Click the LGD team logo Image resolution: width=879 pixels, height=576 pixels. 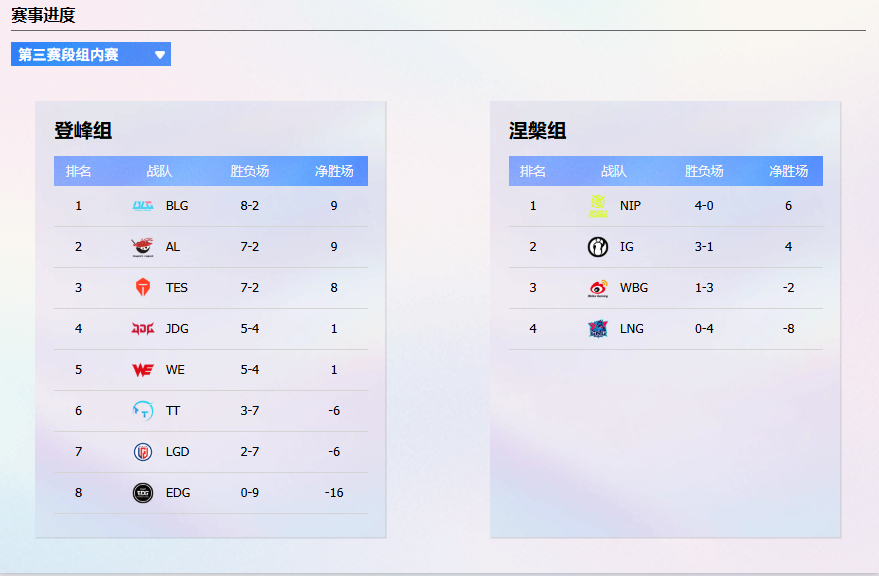143,451
